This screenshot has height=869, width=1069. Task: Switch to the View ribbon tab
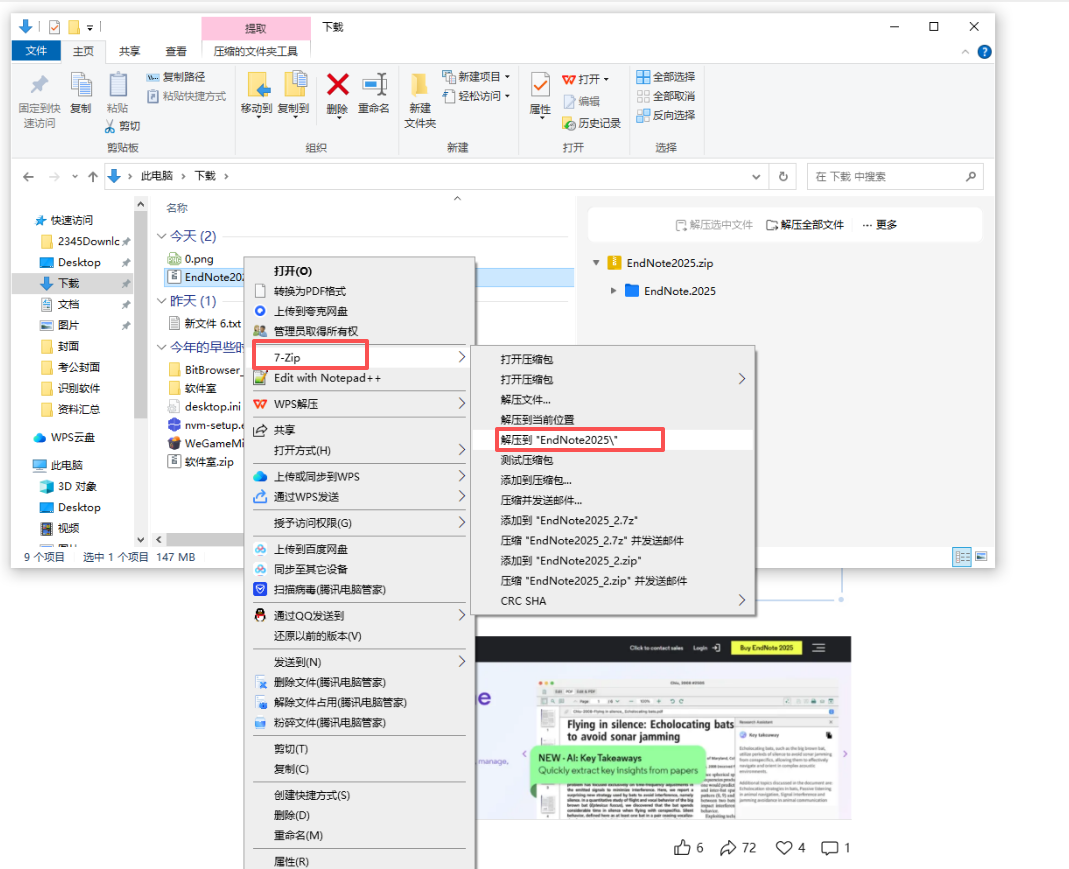175,51
